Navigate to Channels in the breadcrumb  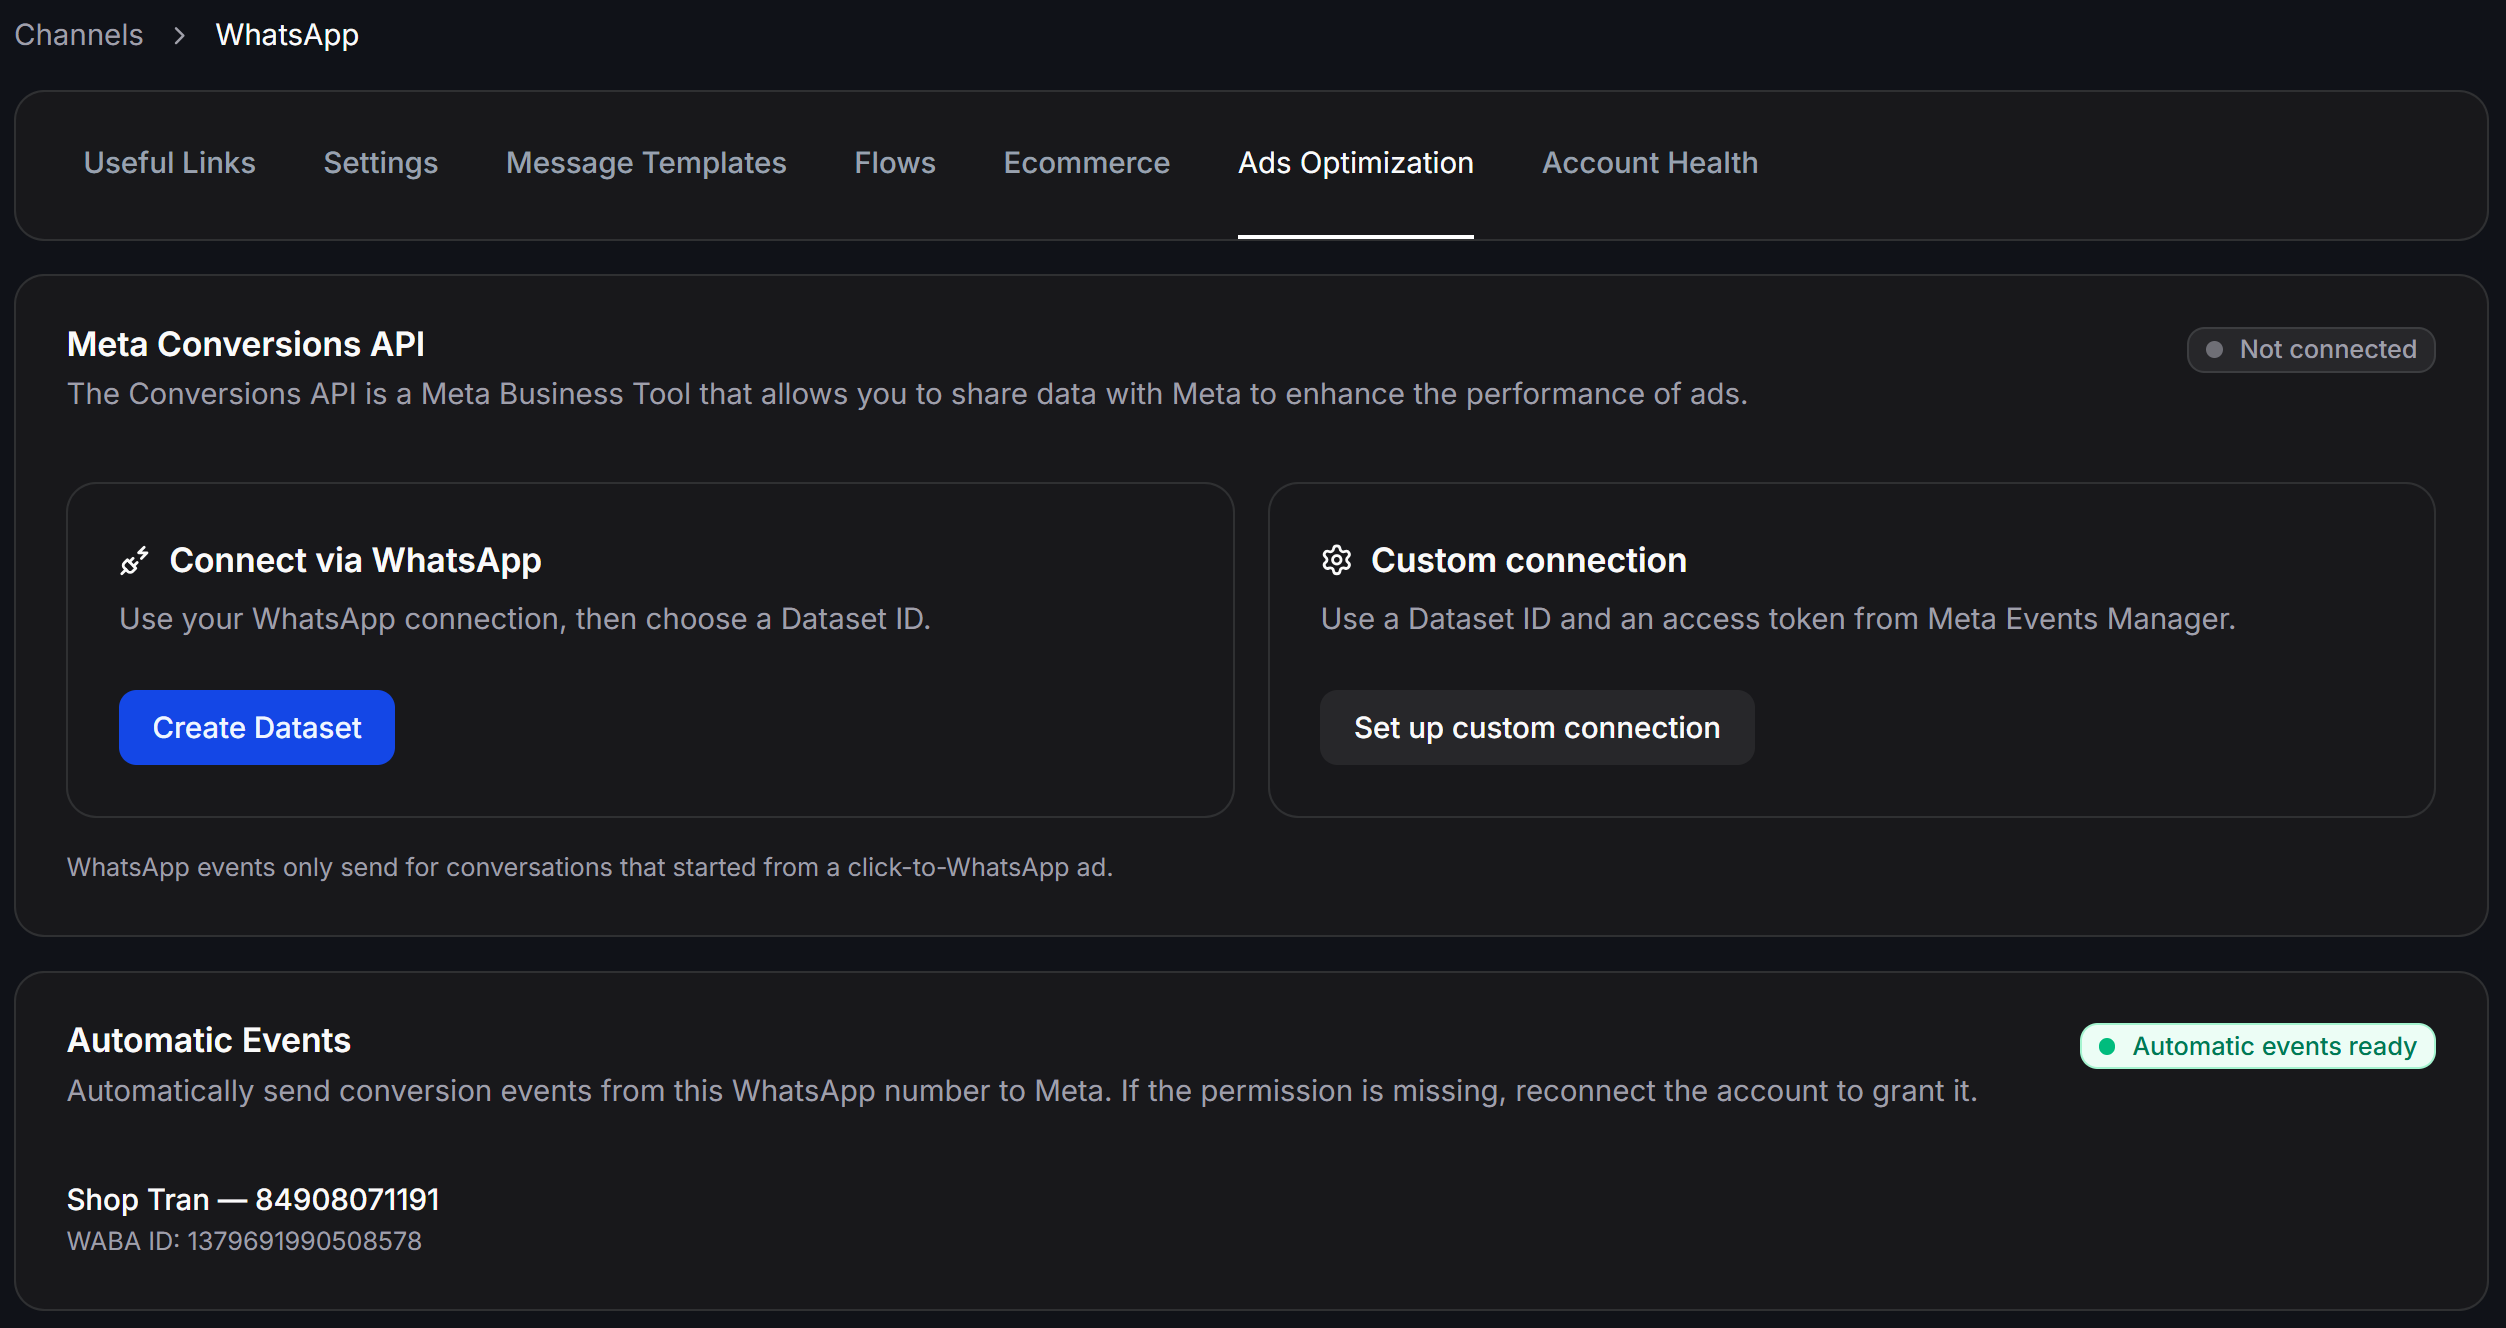coord(79,35)
